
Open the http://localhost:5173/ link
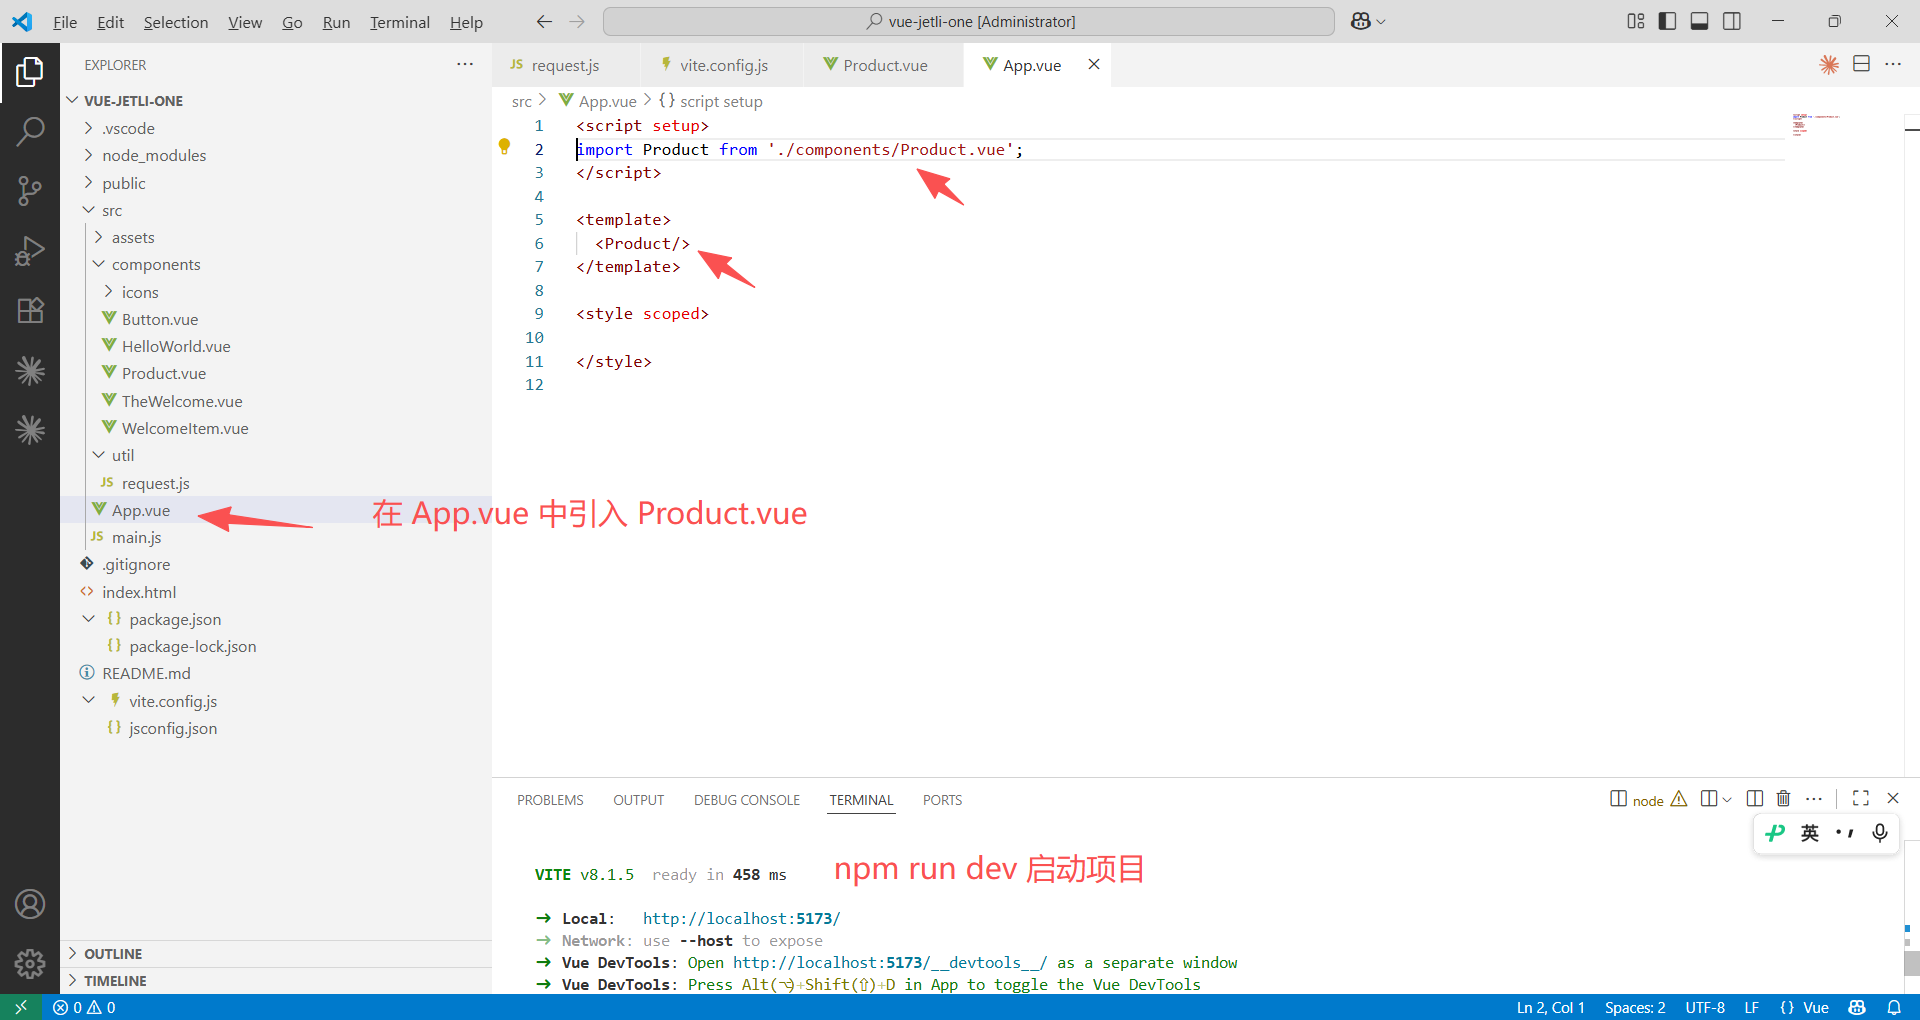tap(742, 918)
